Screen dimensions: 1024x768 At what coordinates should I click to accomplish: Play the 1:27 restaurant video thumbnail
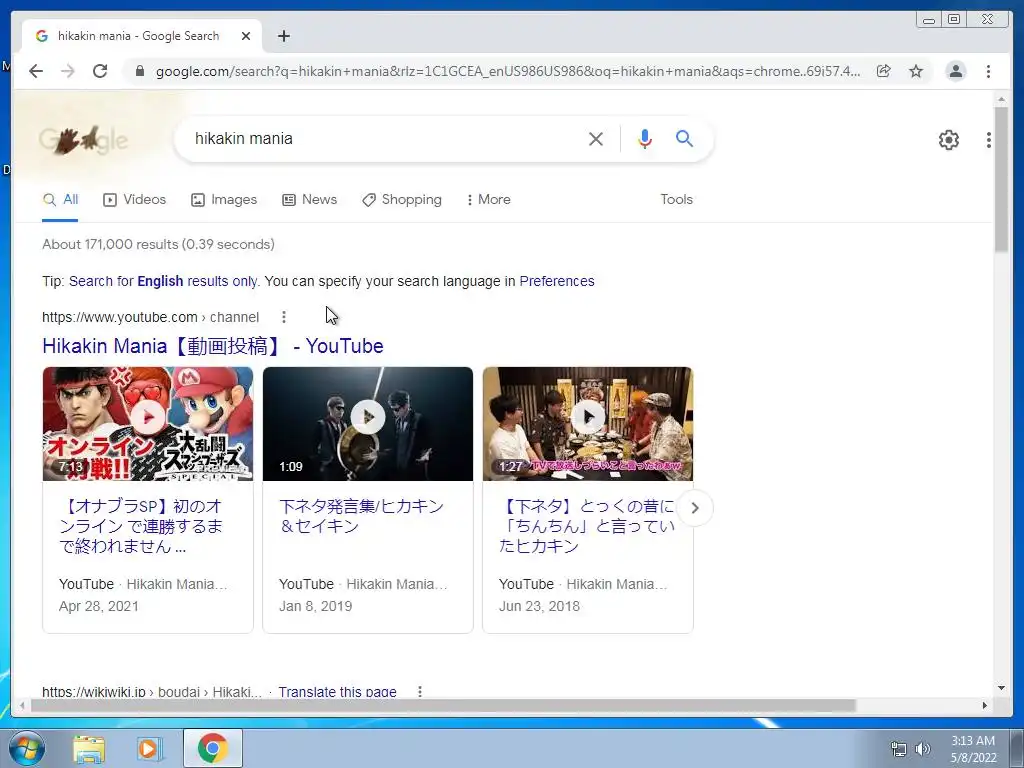click(x=588, y=424)
